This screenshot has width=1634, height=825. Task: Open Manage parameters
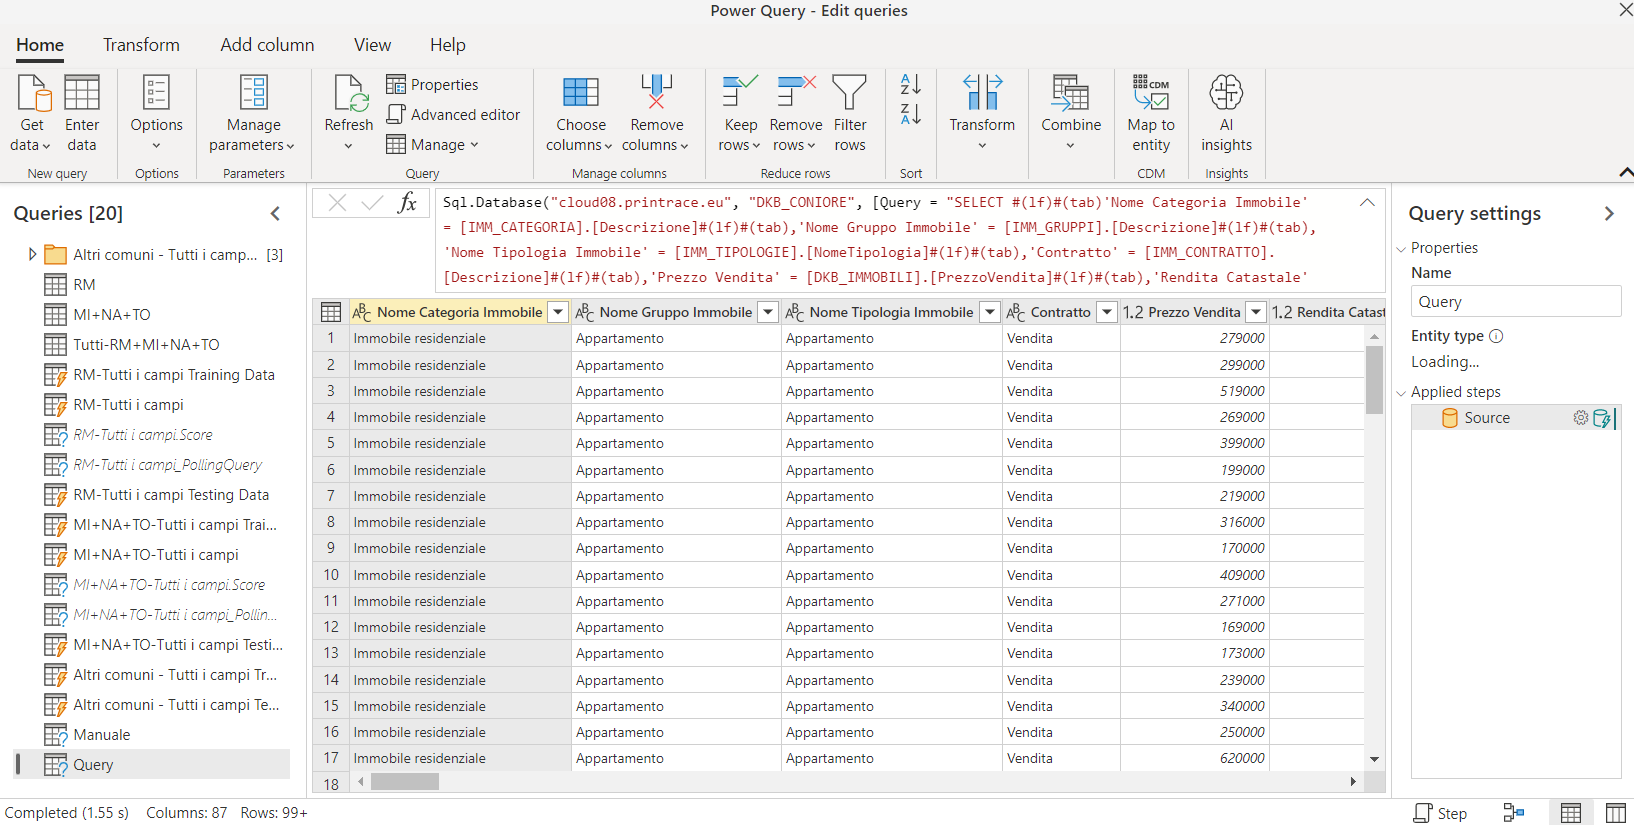tap(253, 113)
